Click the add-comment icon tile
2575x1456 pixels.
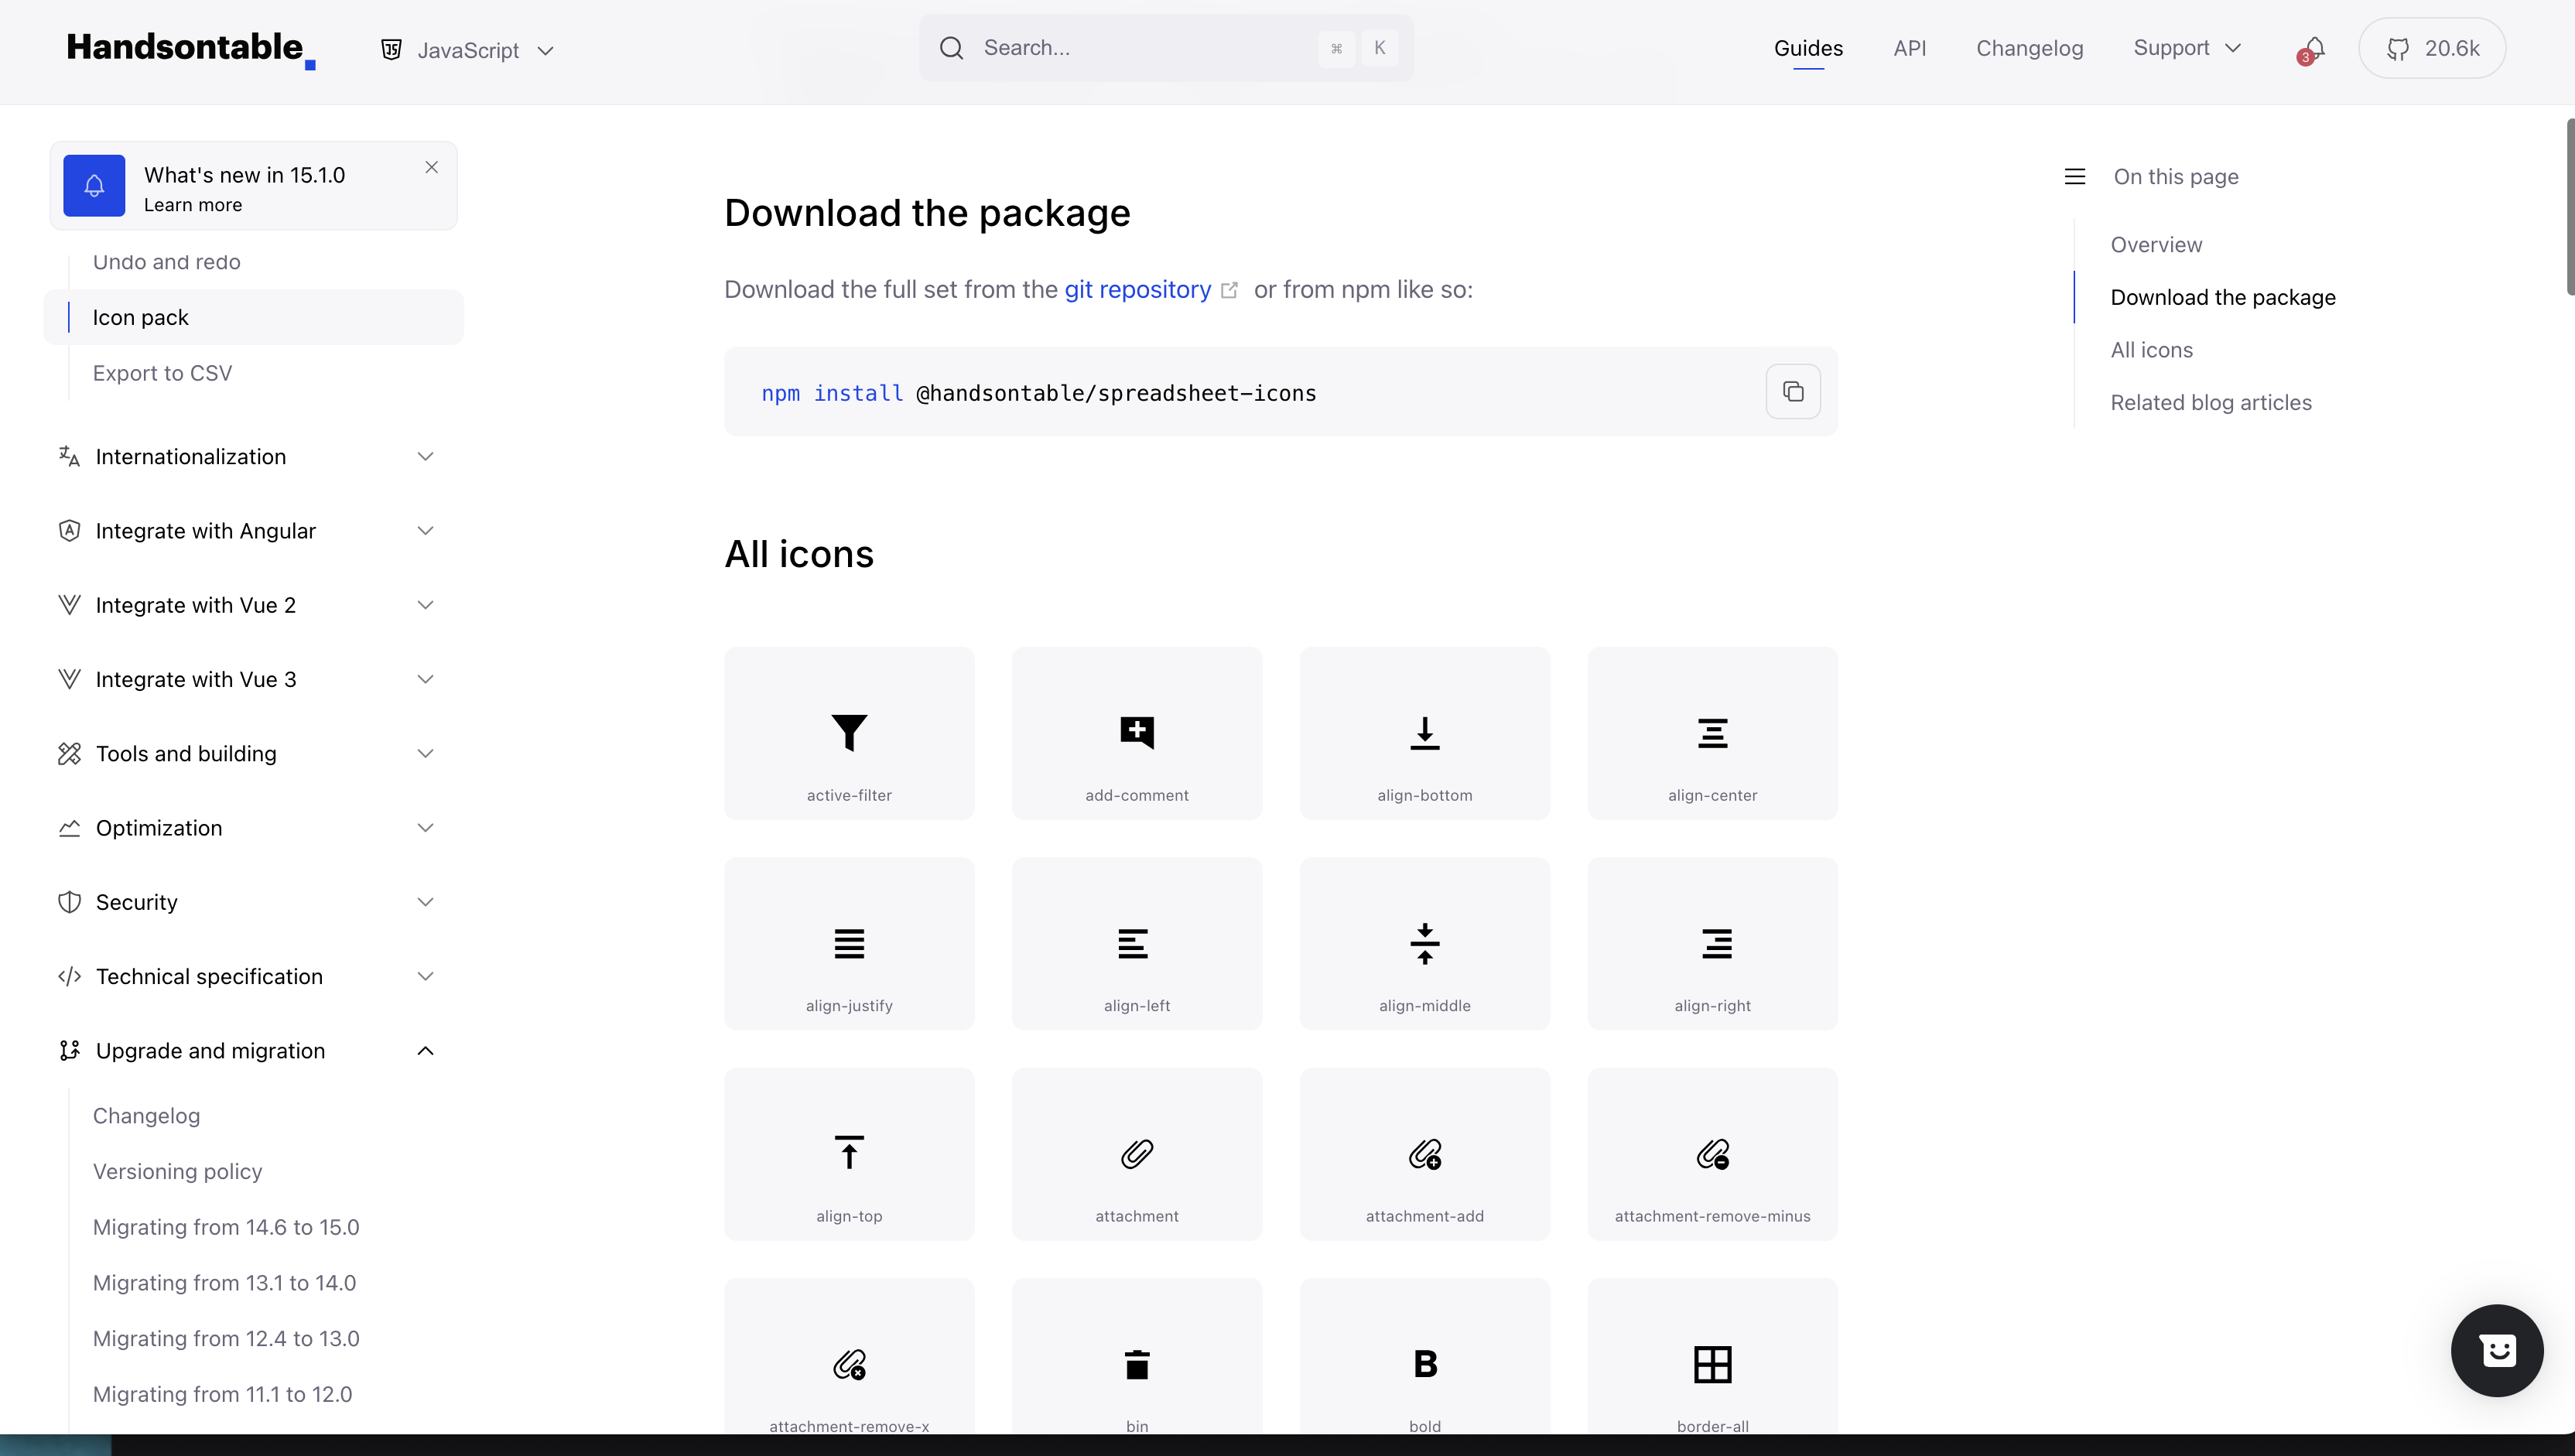[x=1136, y=733]
